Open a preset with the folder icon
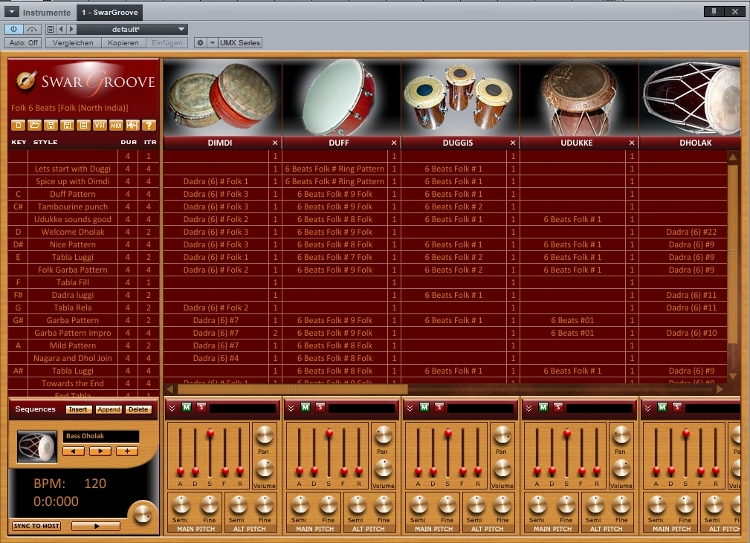The image size is (750, 543). coord(34,125)
